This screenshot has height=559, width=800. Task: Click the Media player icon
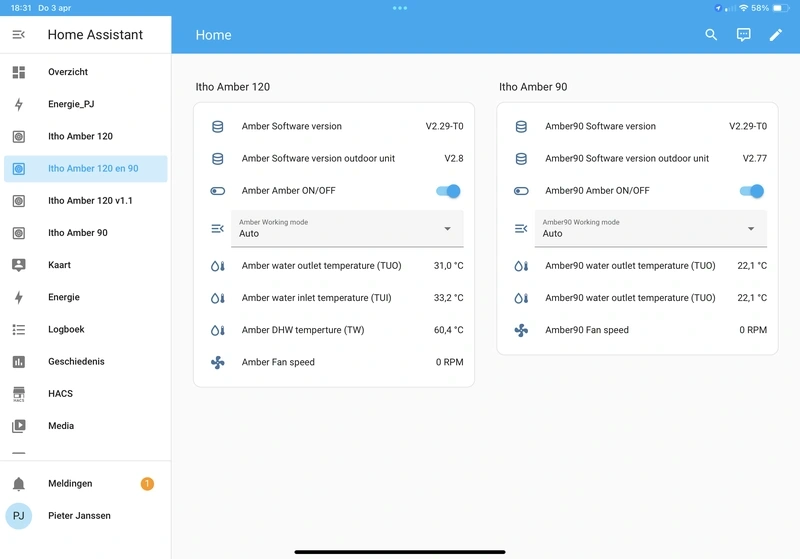tap(19, 426)
